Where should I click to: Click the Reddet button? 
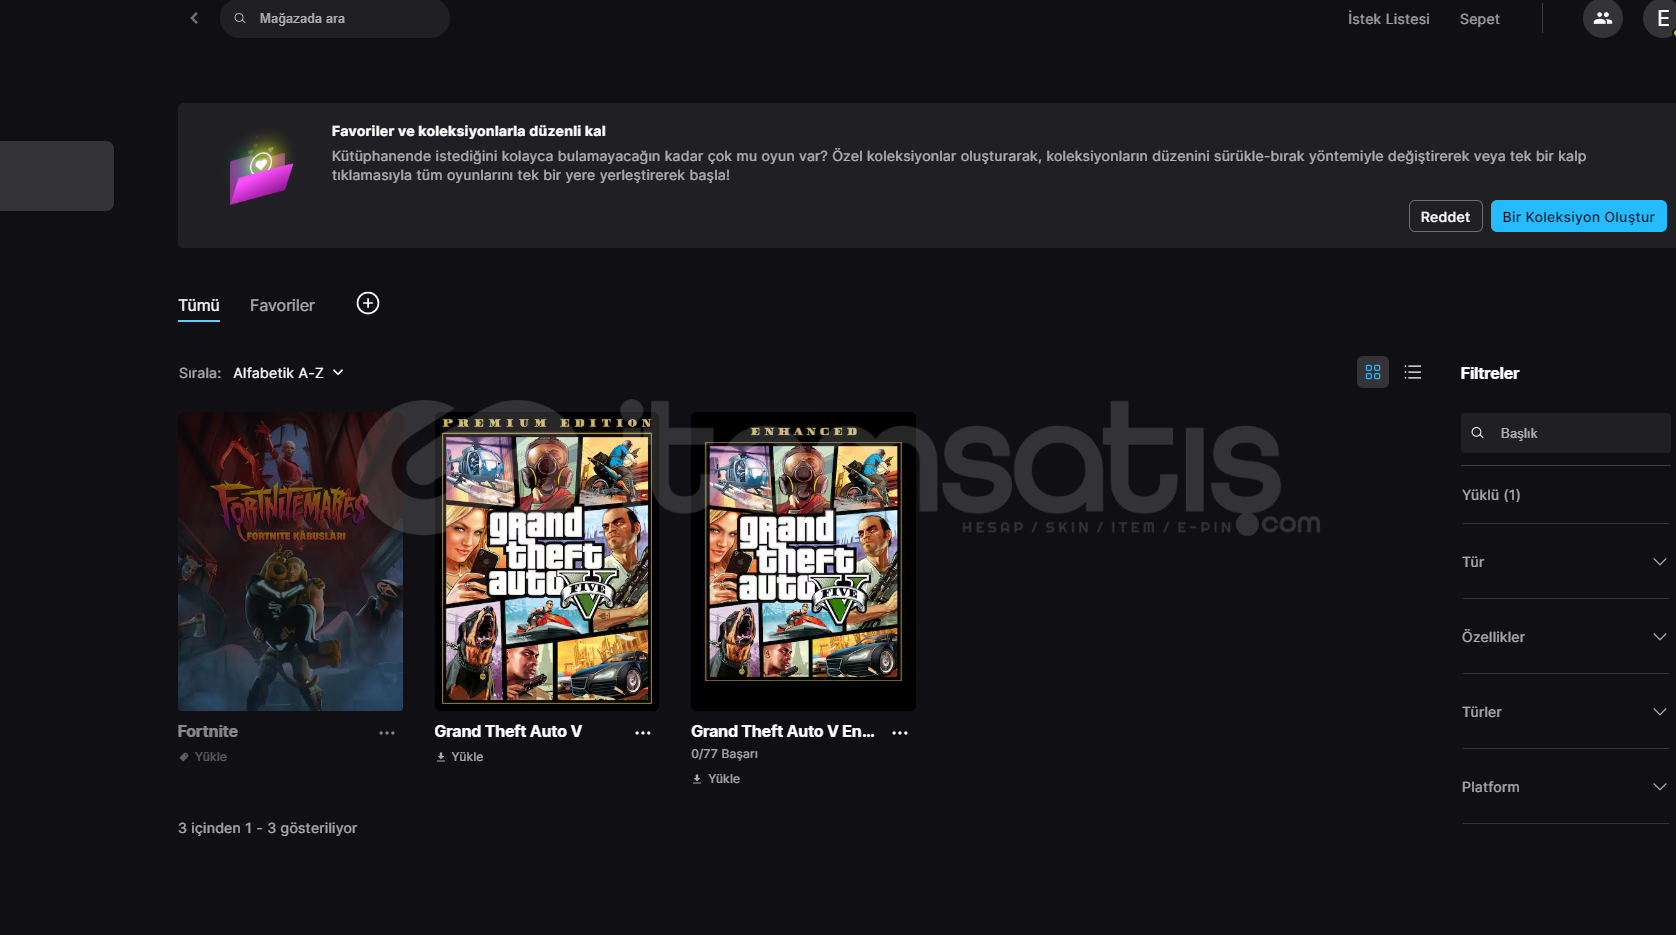click(x=1445, y=216)
